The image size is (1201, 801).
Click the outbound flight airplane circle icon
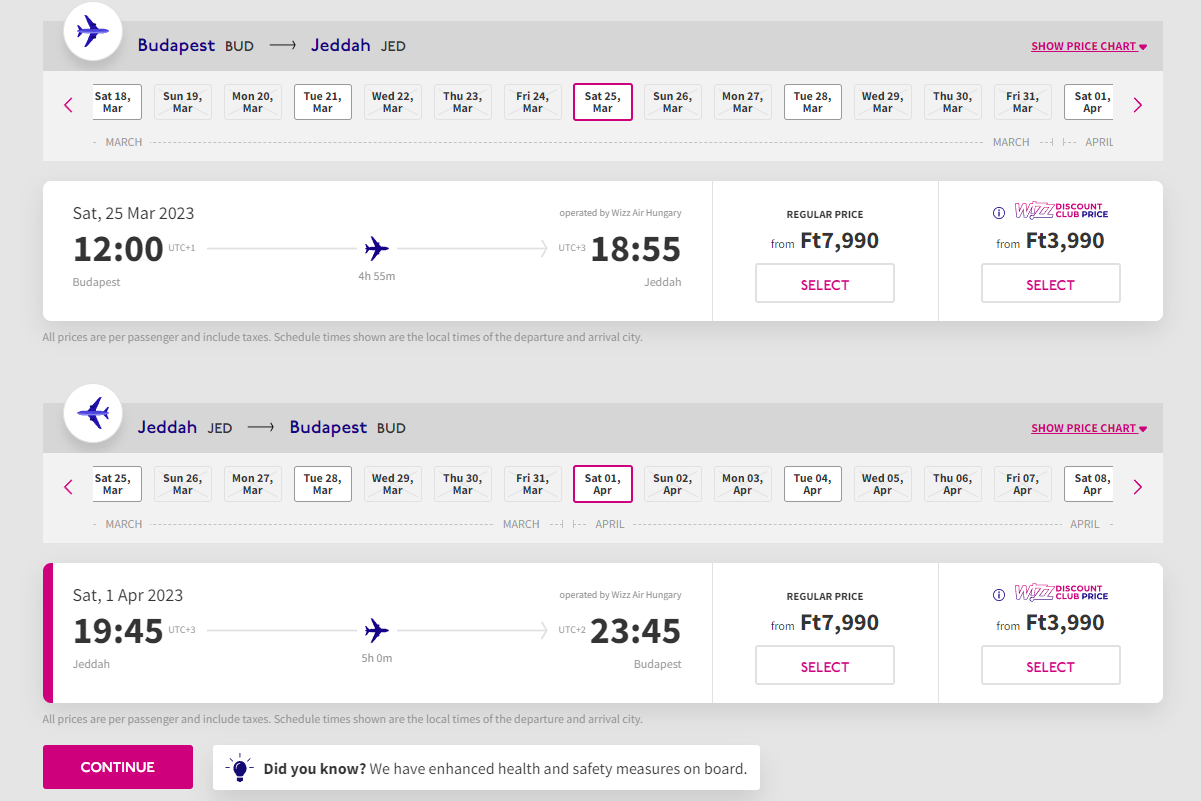pyautogui.click(x=93, y=32)
